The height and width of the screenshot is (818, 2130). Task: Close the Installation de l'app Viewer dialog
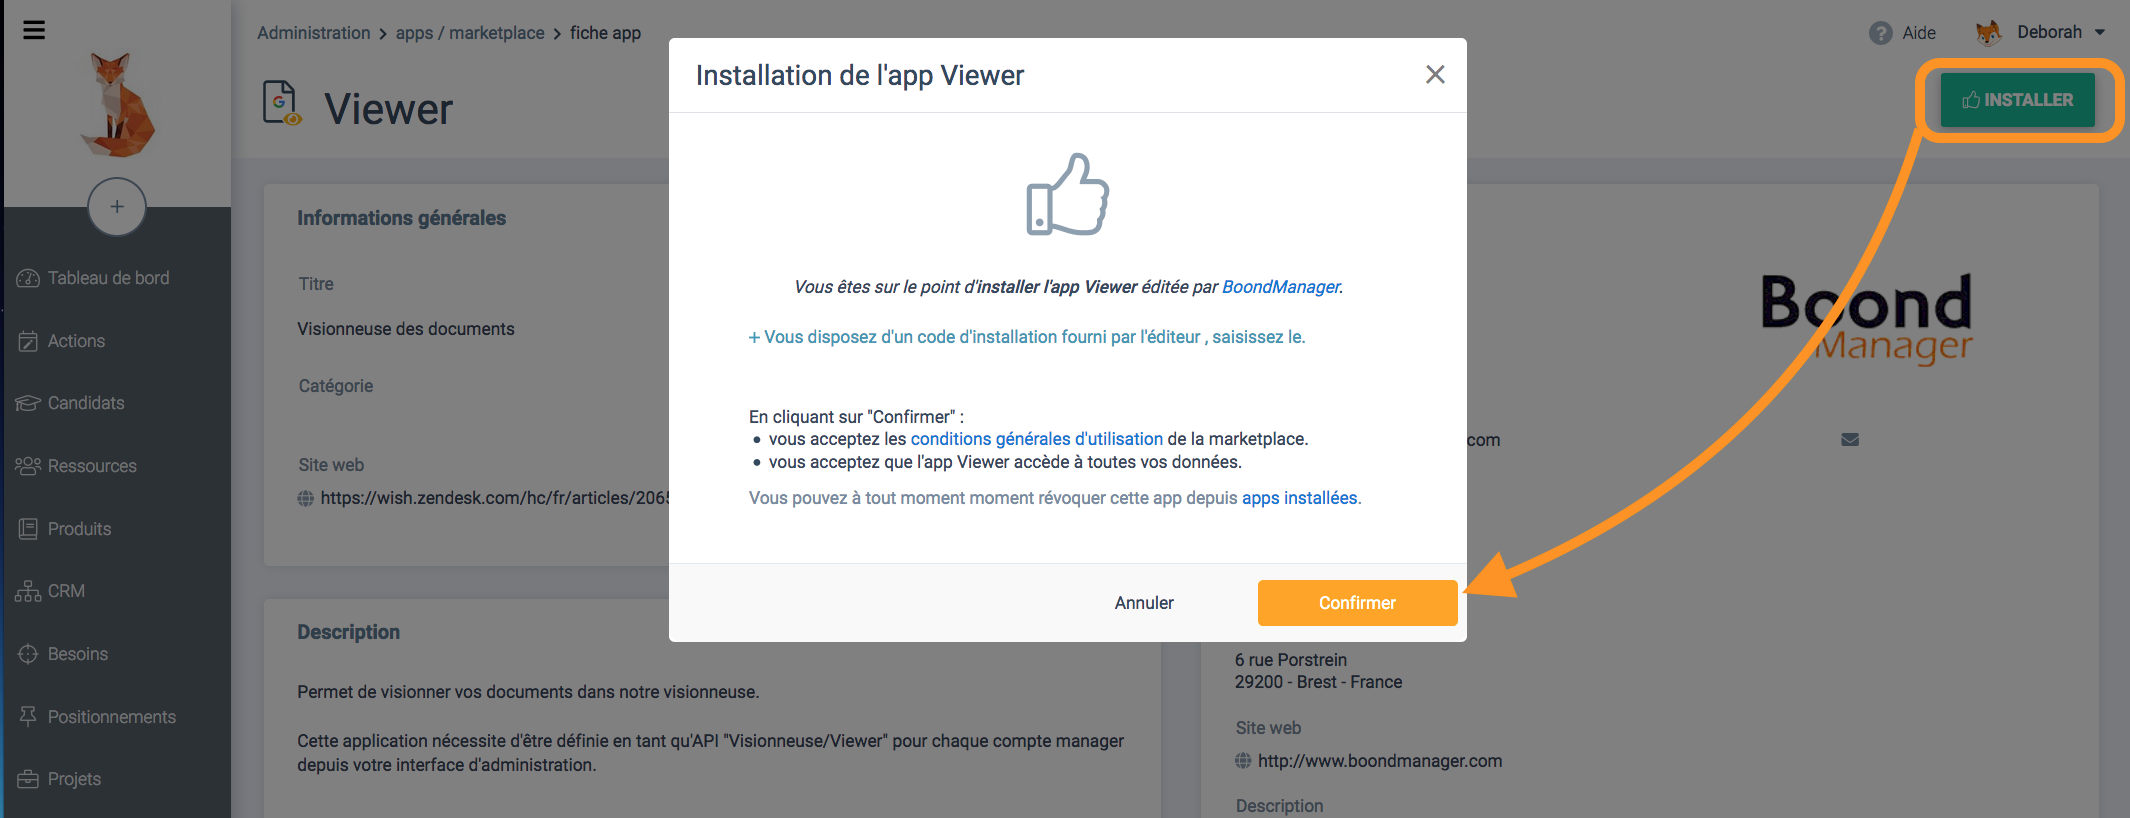click(x=1435, y=74)
